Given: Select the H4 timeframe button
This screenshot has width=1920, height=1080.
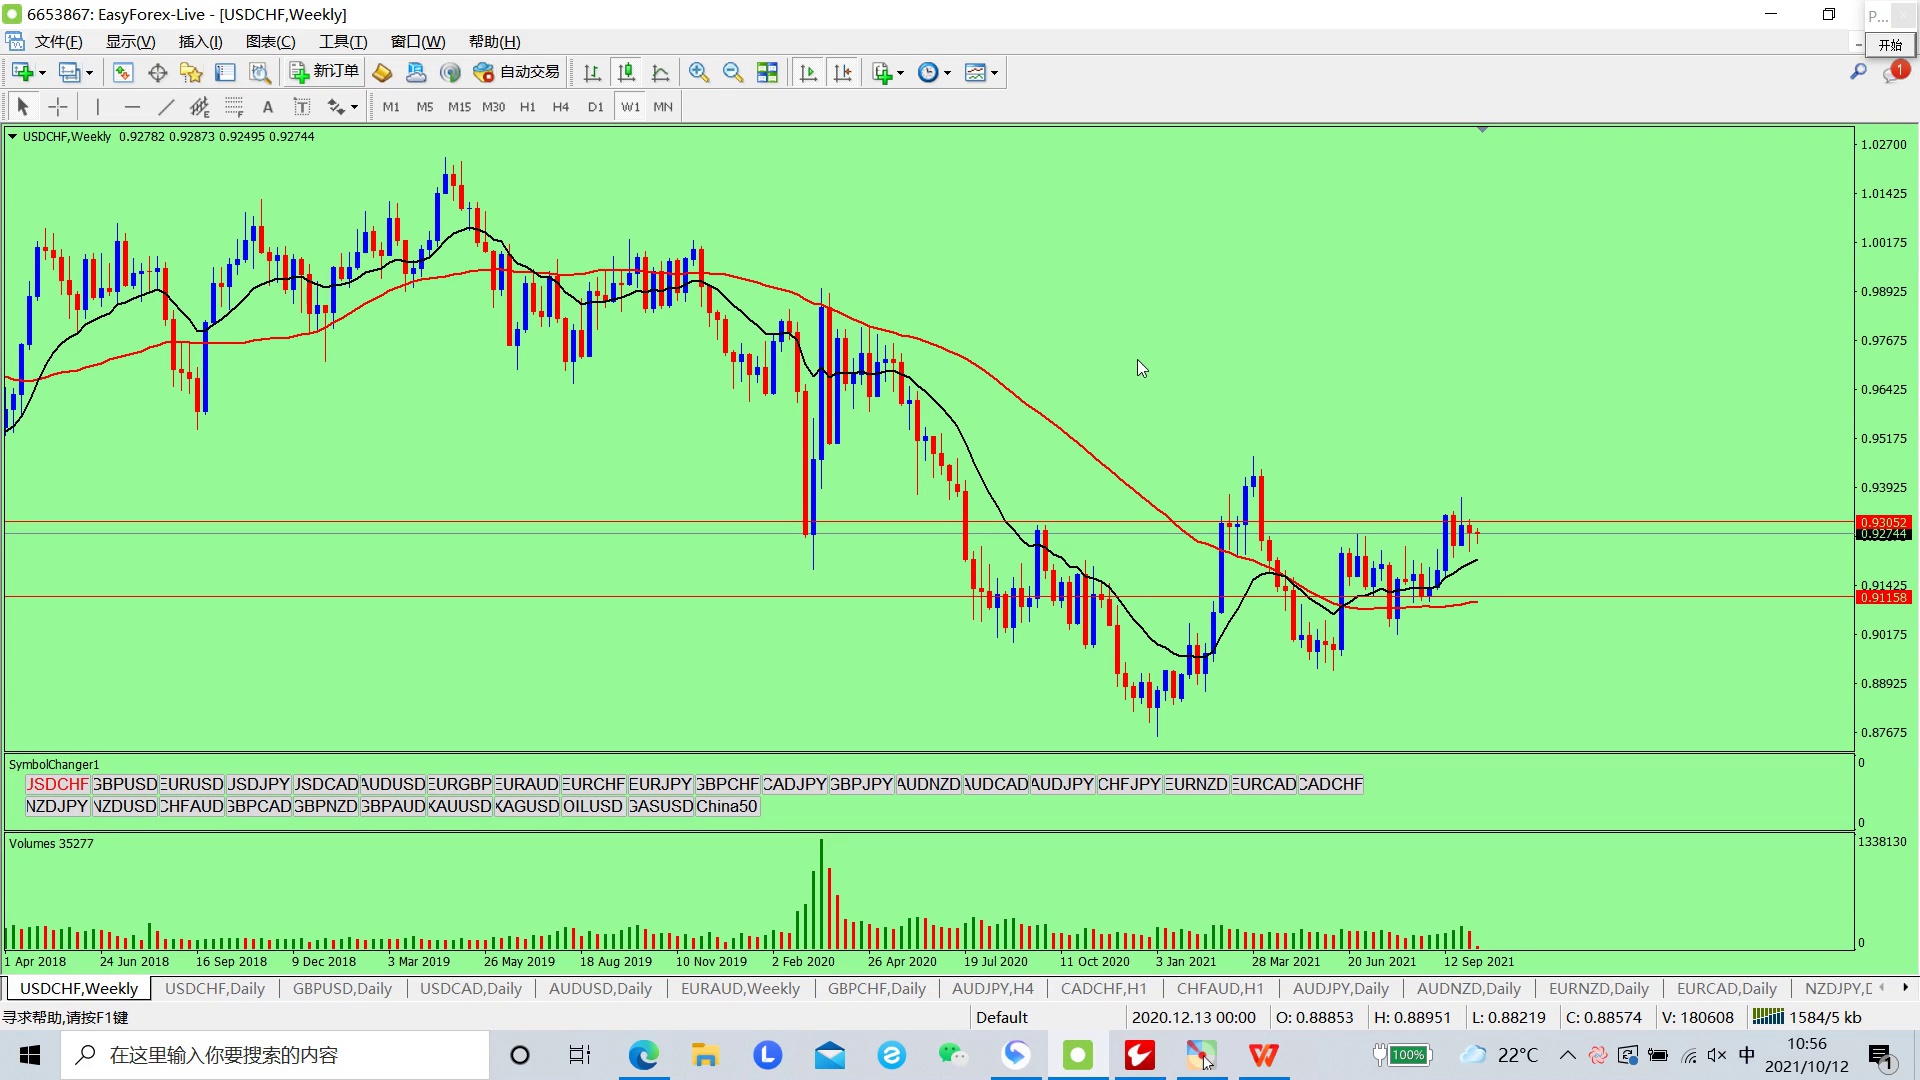Looking at the screenshot, I should point(560,107).
